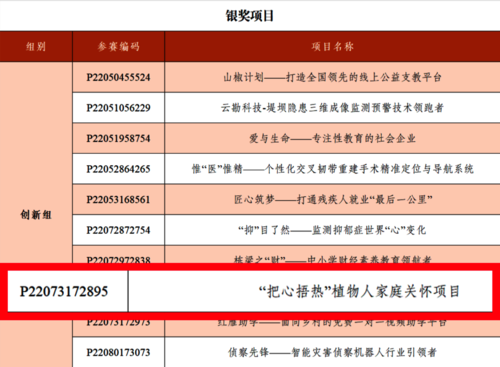Click project "抑"目了然 depression monitoring row
500x367 pixels.
coord(332,230)
